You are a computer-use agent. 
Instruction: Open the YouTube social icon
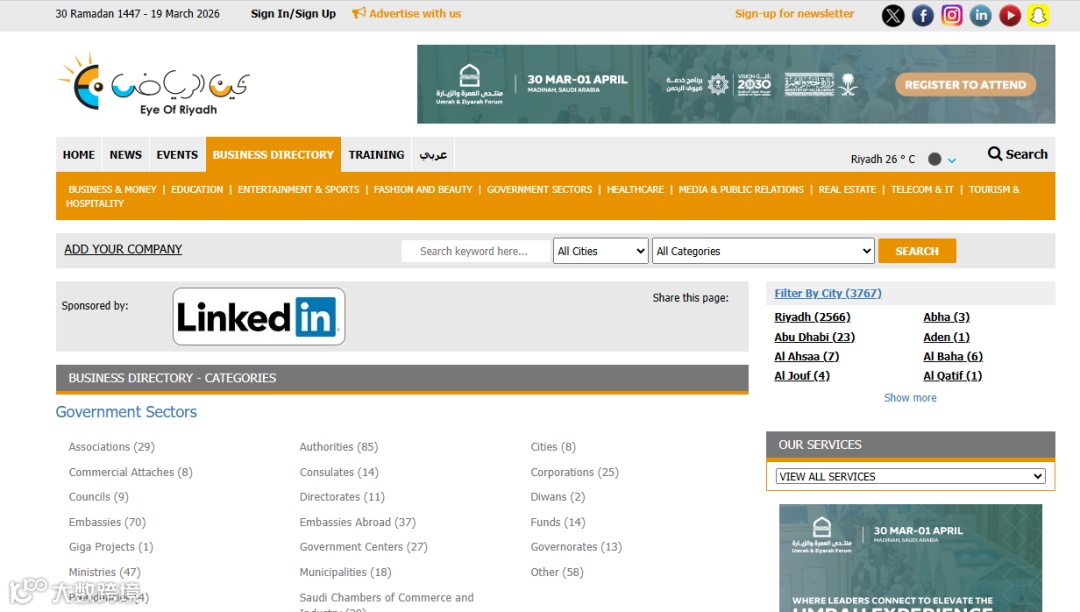[1010, 15]
